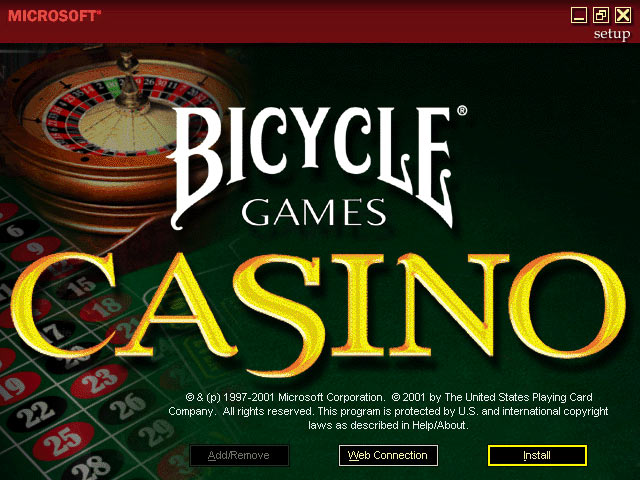Viewport: 640px width, 480px height.
Task: Close the setup window with X
Action: coord(623,16)
